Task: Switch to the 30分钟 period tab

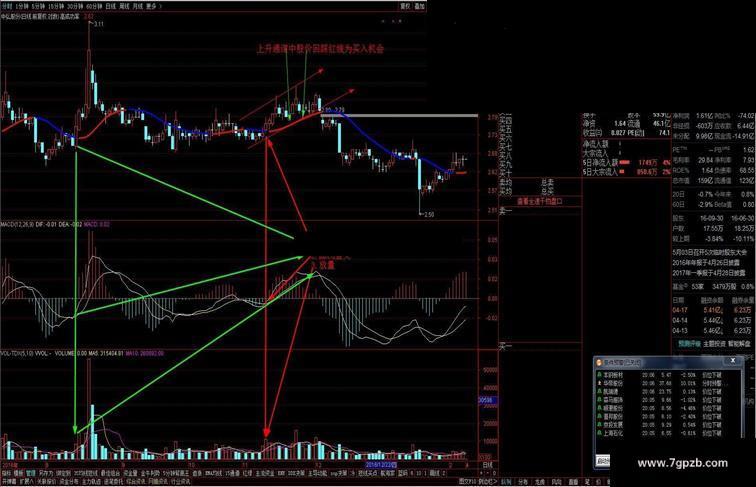Action: 75,6
